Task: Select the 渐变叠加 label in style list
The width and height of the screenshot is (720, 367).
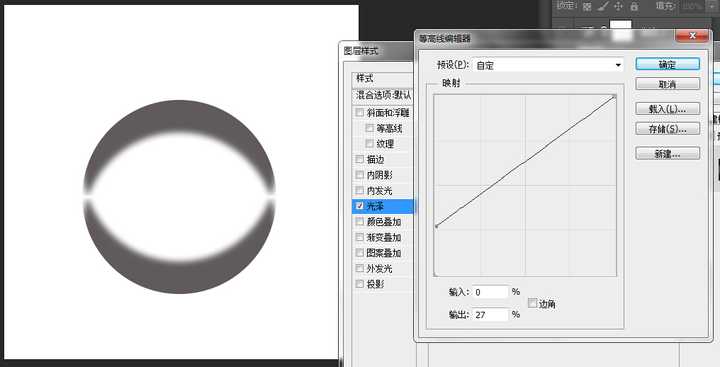Action: 384,237
